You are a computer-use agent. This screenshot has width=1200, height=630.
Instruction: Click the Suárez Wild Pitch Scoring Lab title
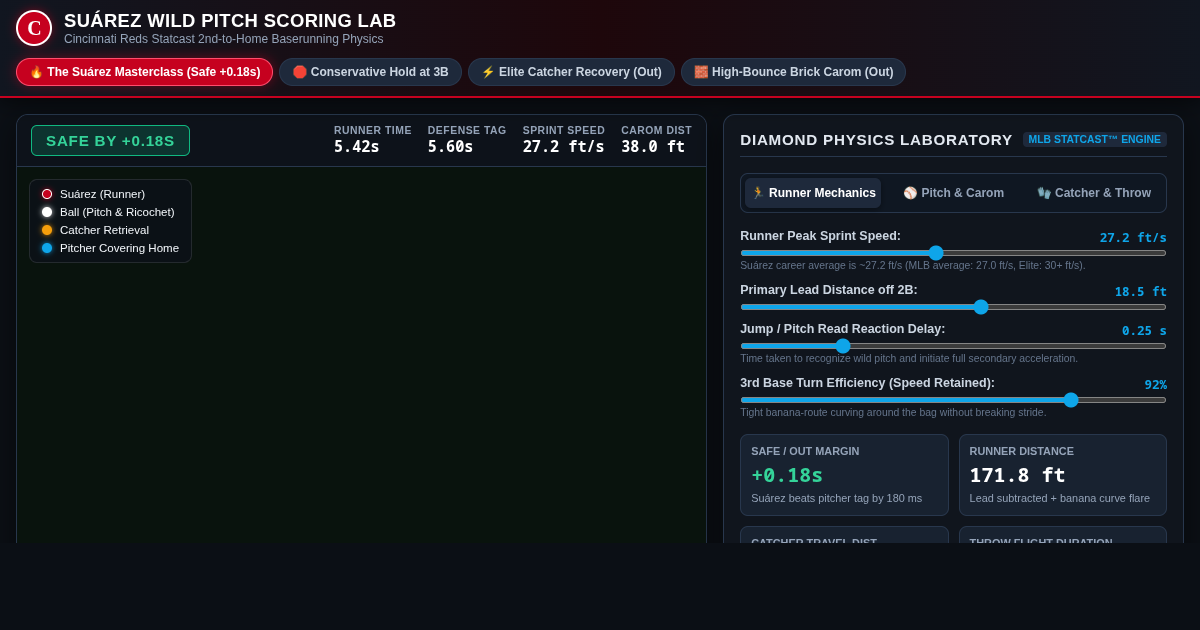click(x=230, y=21)
